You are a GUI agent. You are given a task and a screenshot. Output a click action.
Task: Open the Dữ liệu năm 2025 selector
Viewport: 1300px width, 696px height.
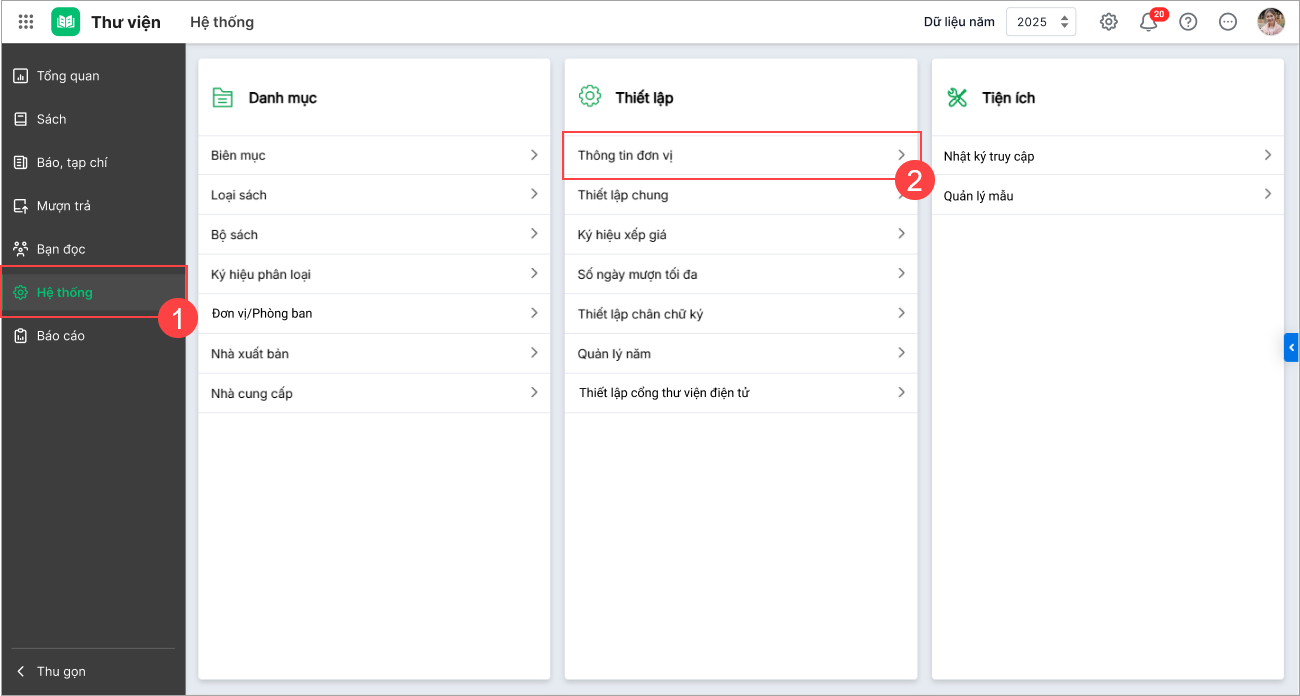[1040, 22]
